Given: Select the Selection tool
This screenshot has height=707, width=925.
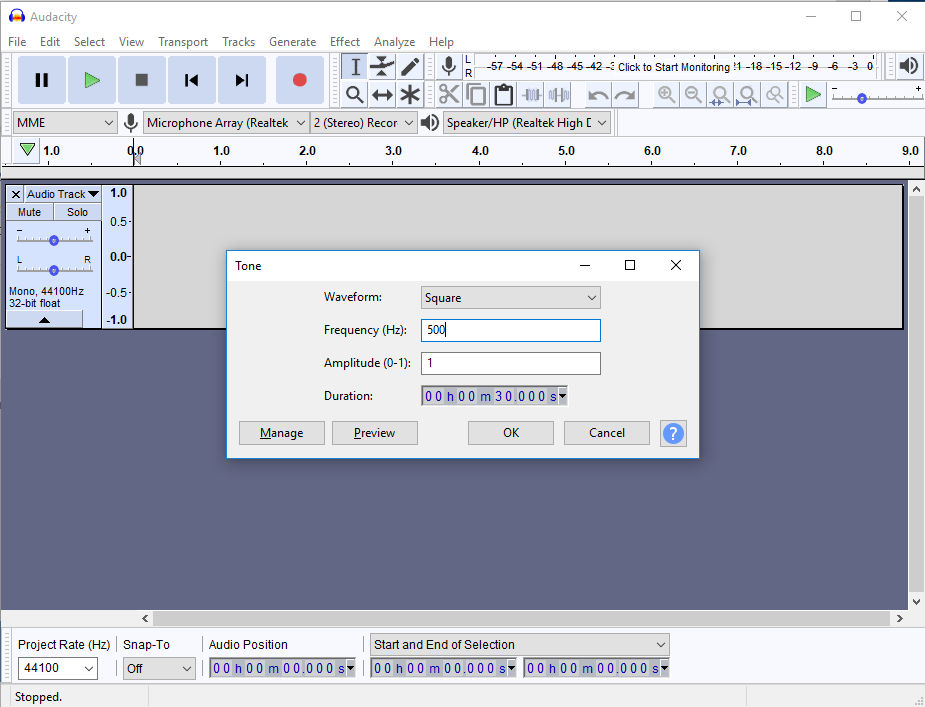Looking at the screenshot, I should pyautogui.click(x=354, y=66).
